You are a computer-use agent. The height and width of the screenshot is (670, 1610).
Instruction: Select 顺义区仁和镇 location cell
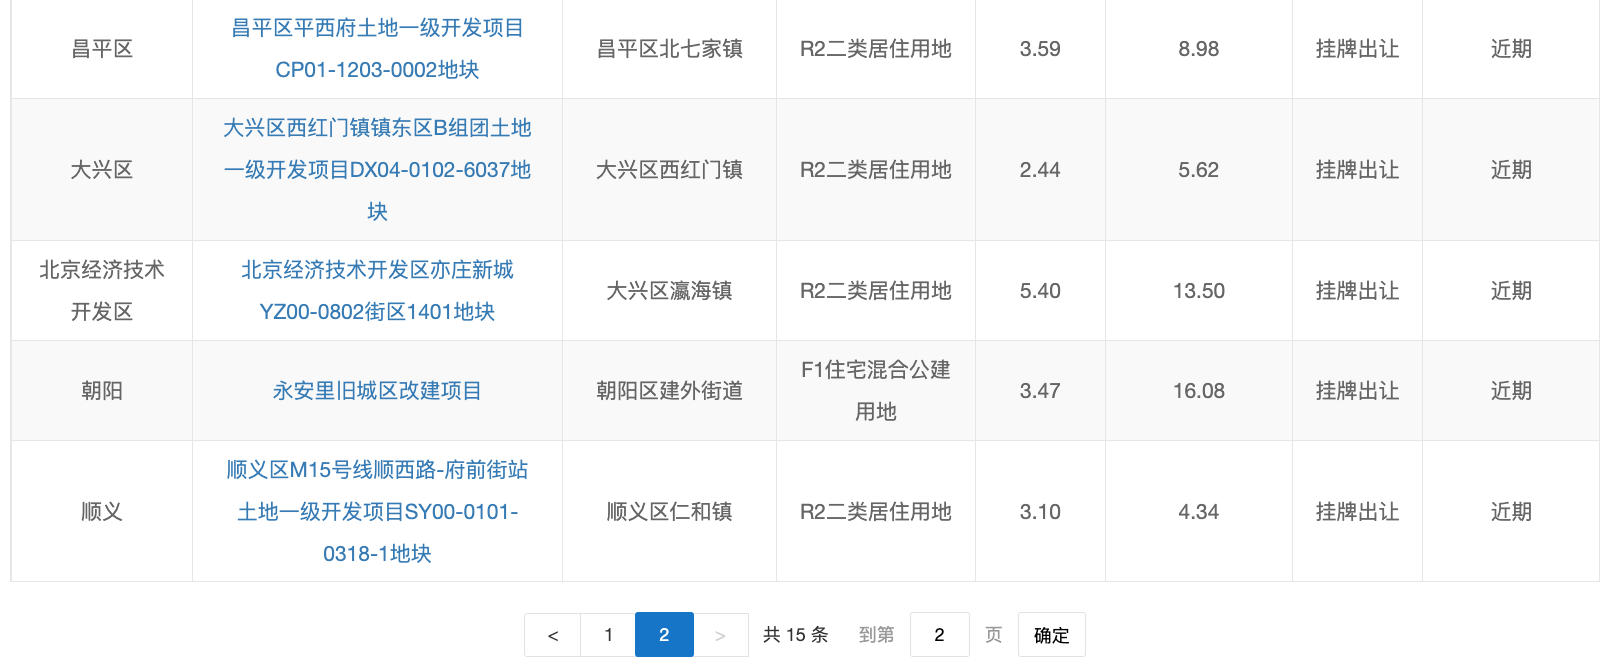[x=669, y=512]
